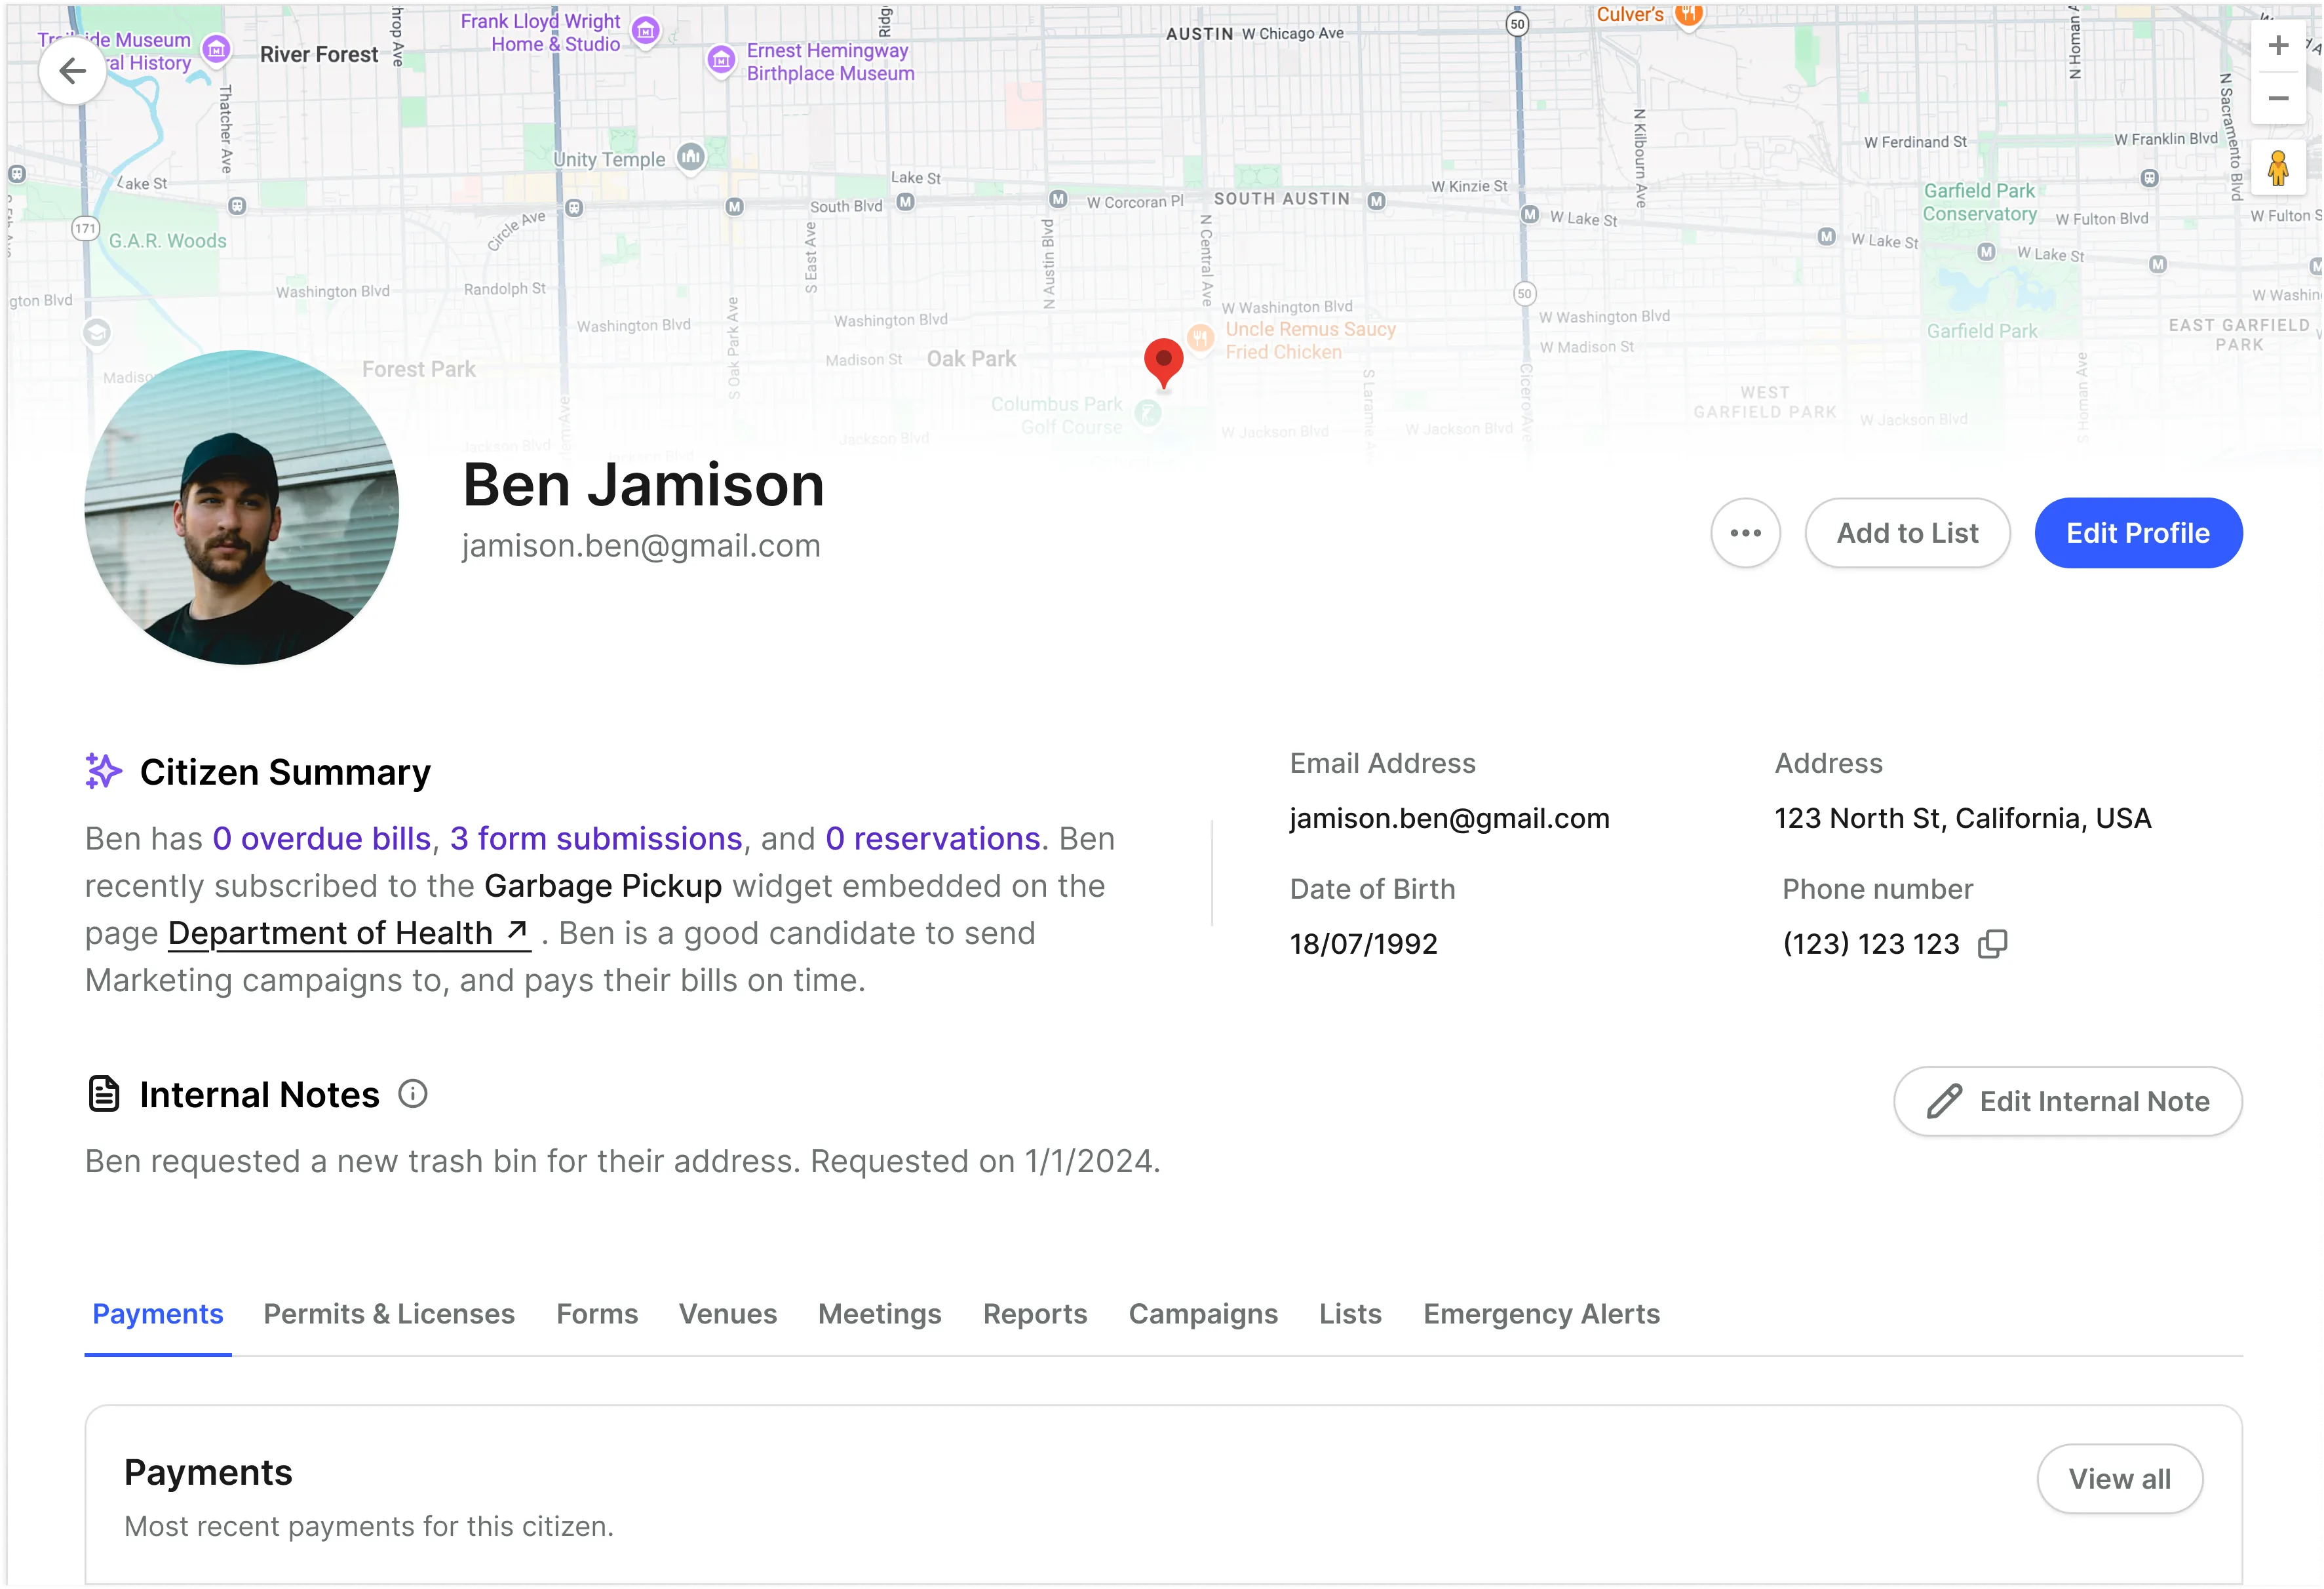Open the Meetings tab
Viewport: 2324px width, 1589px height.
point(880,1314)
